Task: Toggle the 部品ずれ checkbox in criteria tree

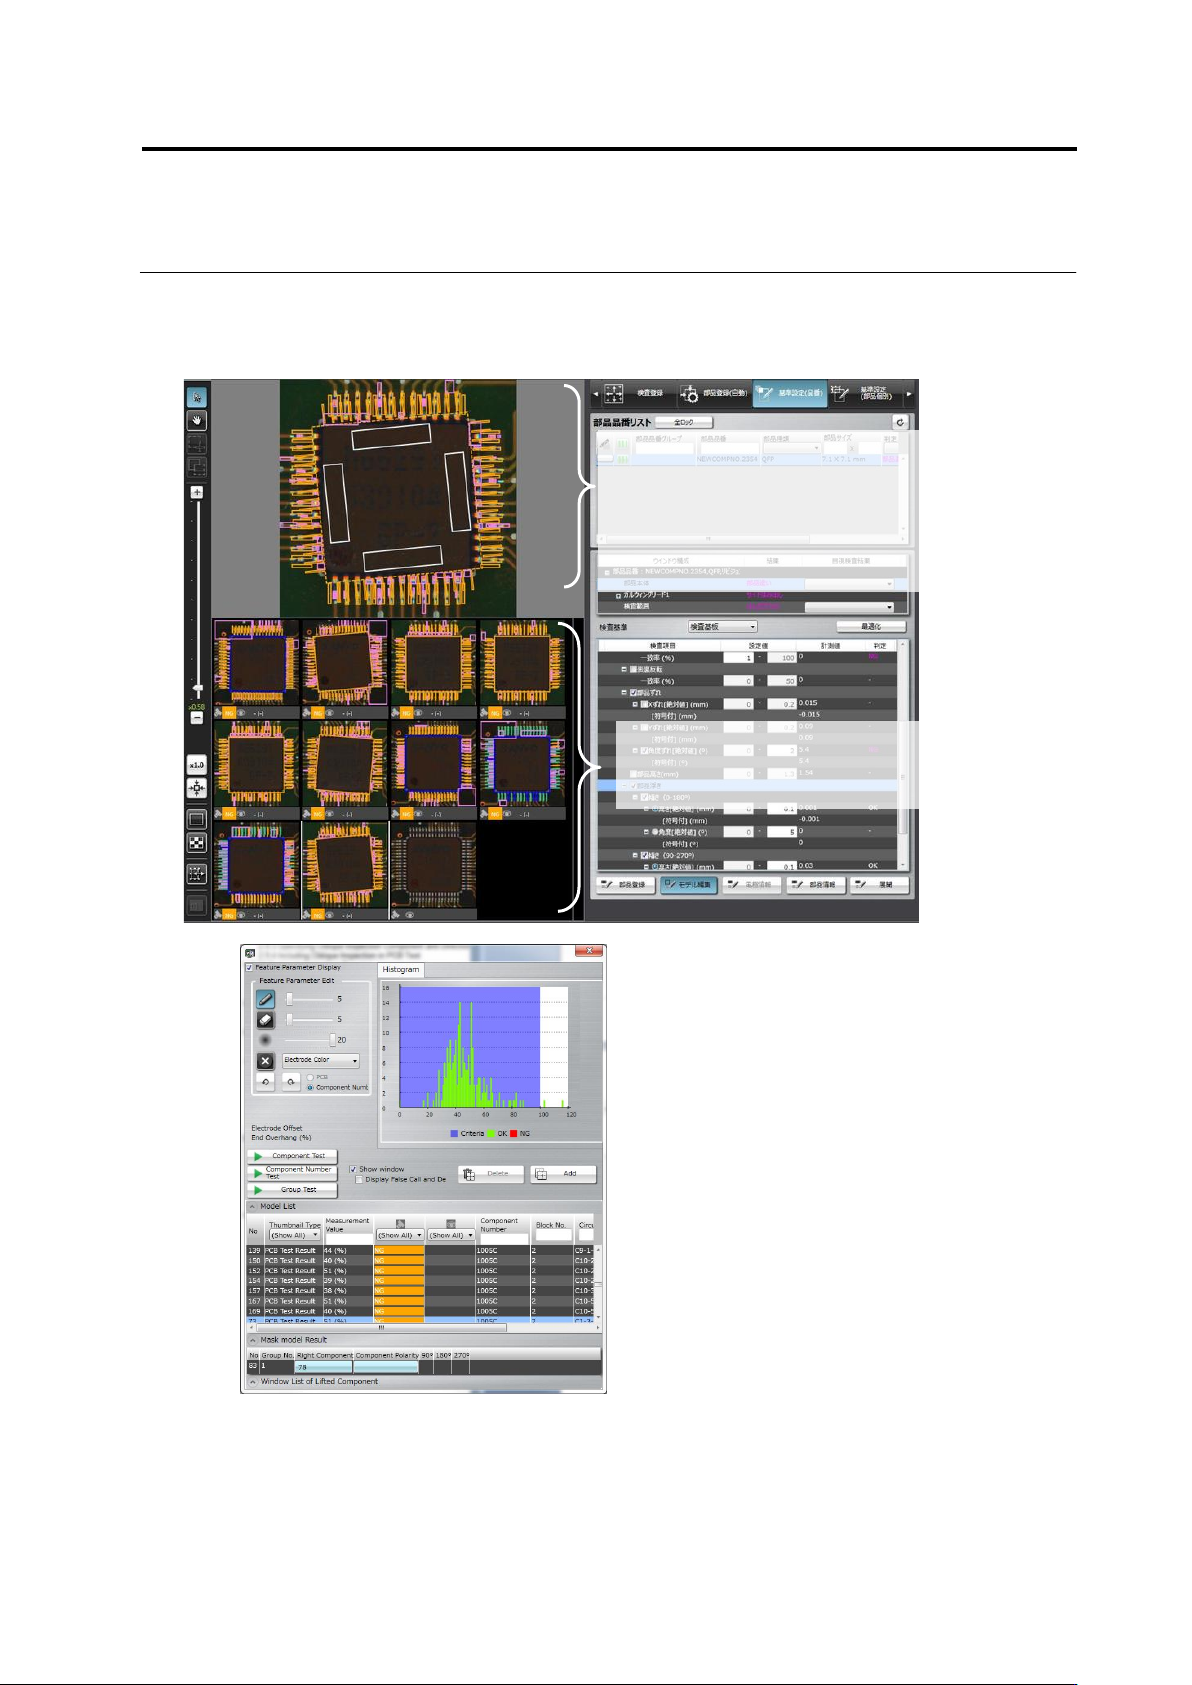Action: click(634, 692)
